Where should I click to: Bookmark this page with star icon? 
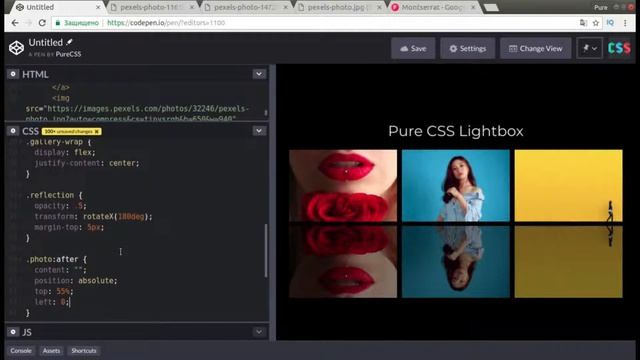click(x=596, y=23)
